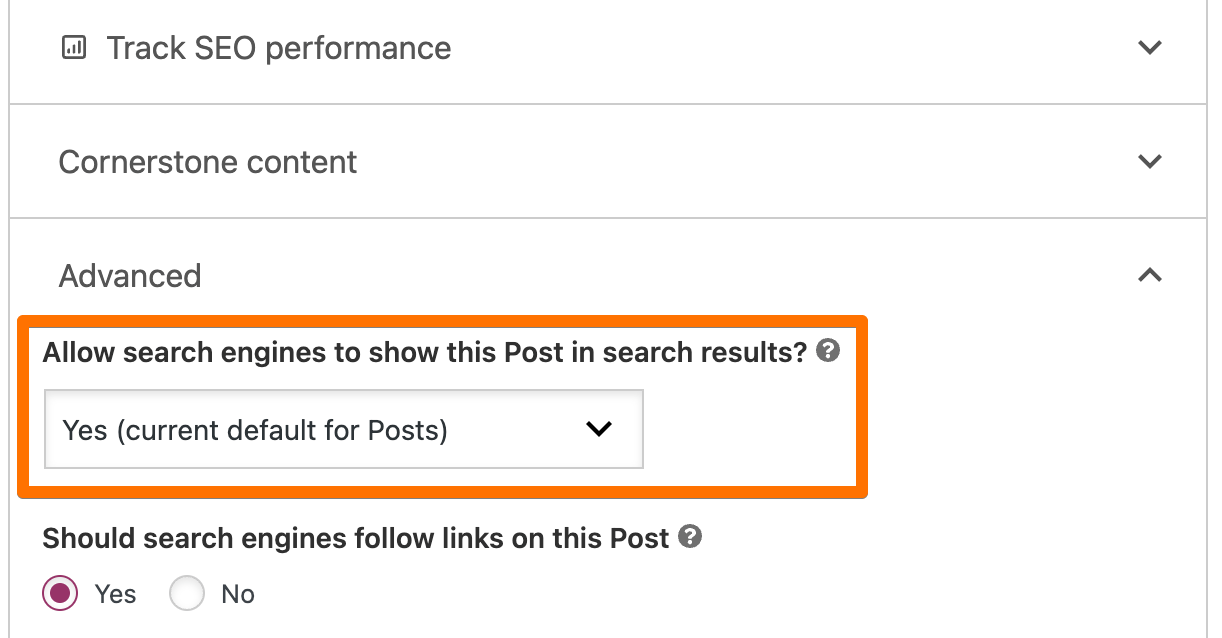
Task: Click the "No" radio label text
Action: point(238,594)
